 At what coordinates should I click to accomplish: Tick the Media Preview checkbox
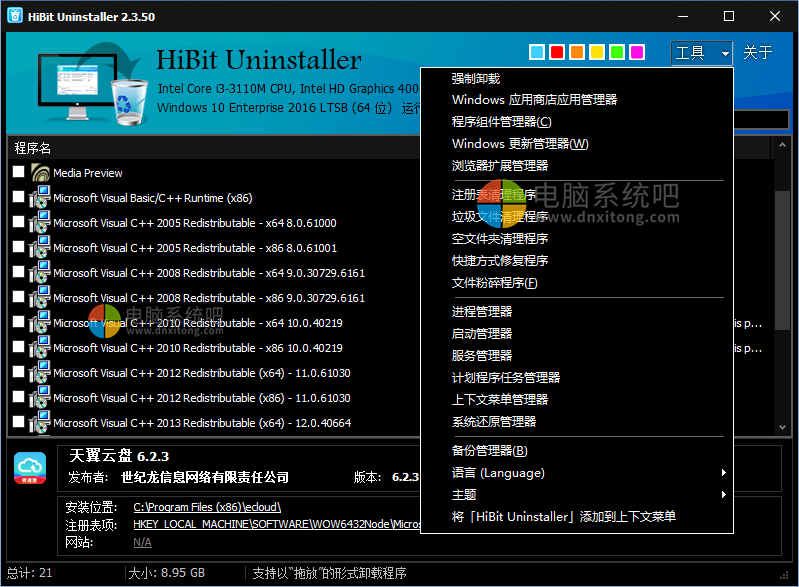click(x=18, y=172)
